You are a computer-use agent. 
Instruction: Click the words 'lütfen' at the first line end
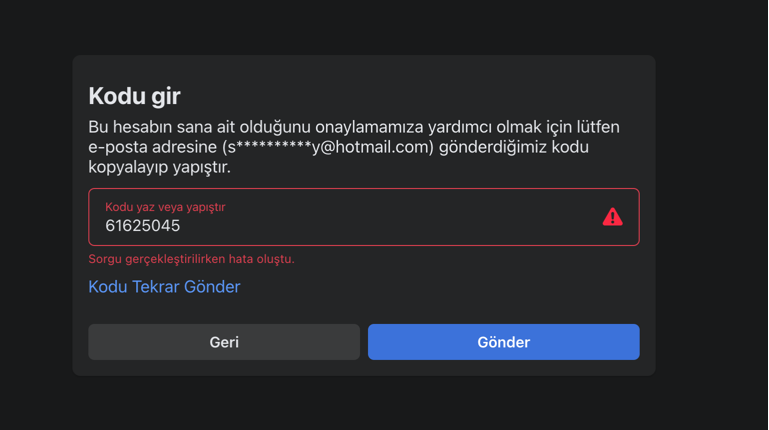click(598, 127)
